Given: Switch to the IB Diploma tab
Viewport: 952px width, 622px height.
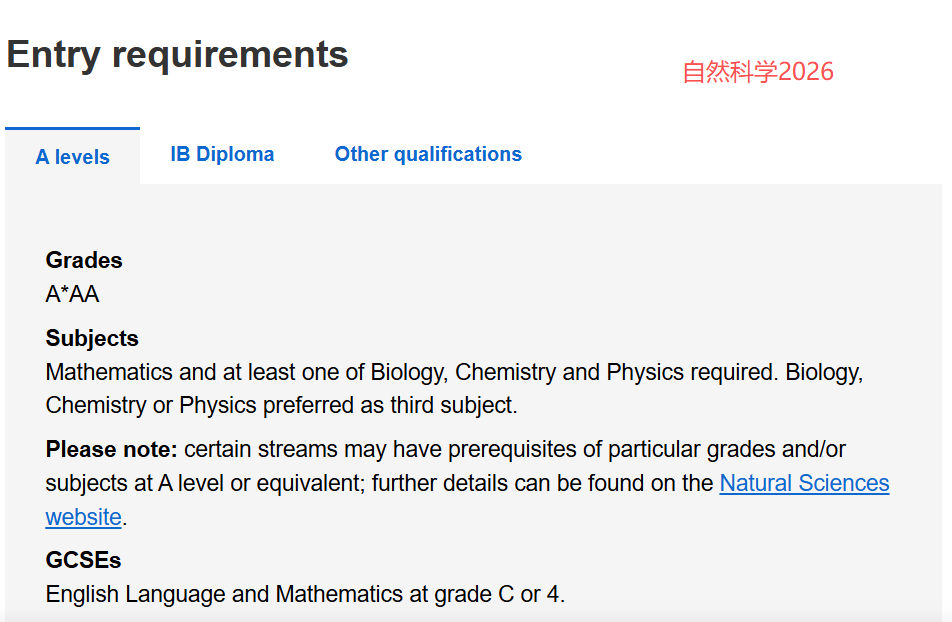Looking at the screenshot, I should tap(222, 154).
